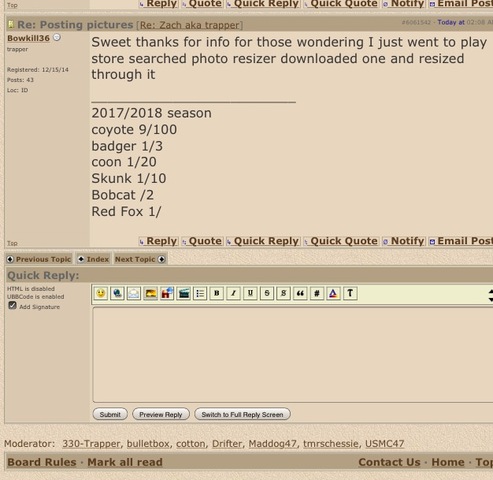493x480 pixels.
Task: Insert code block with hash icon
Action: click(317, 293)
